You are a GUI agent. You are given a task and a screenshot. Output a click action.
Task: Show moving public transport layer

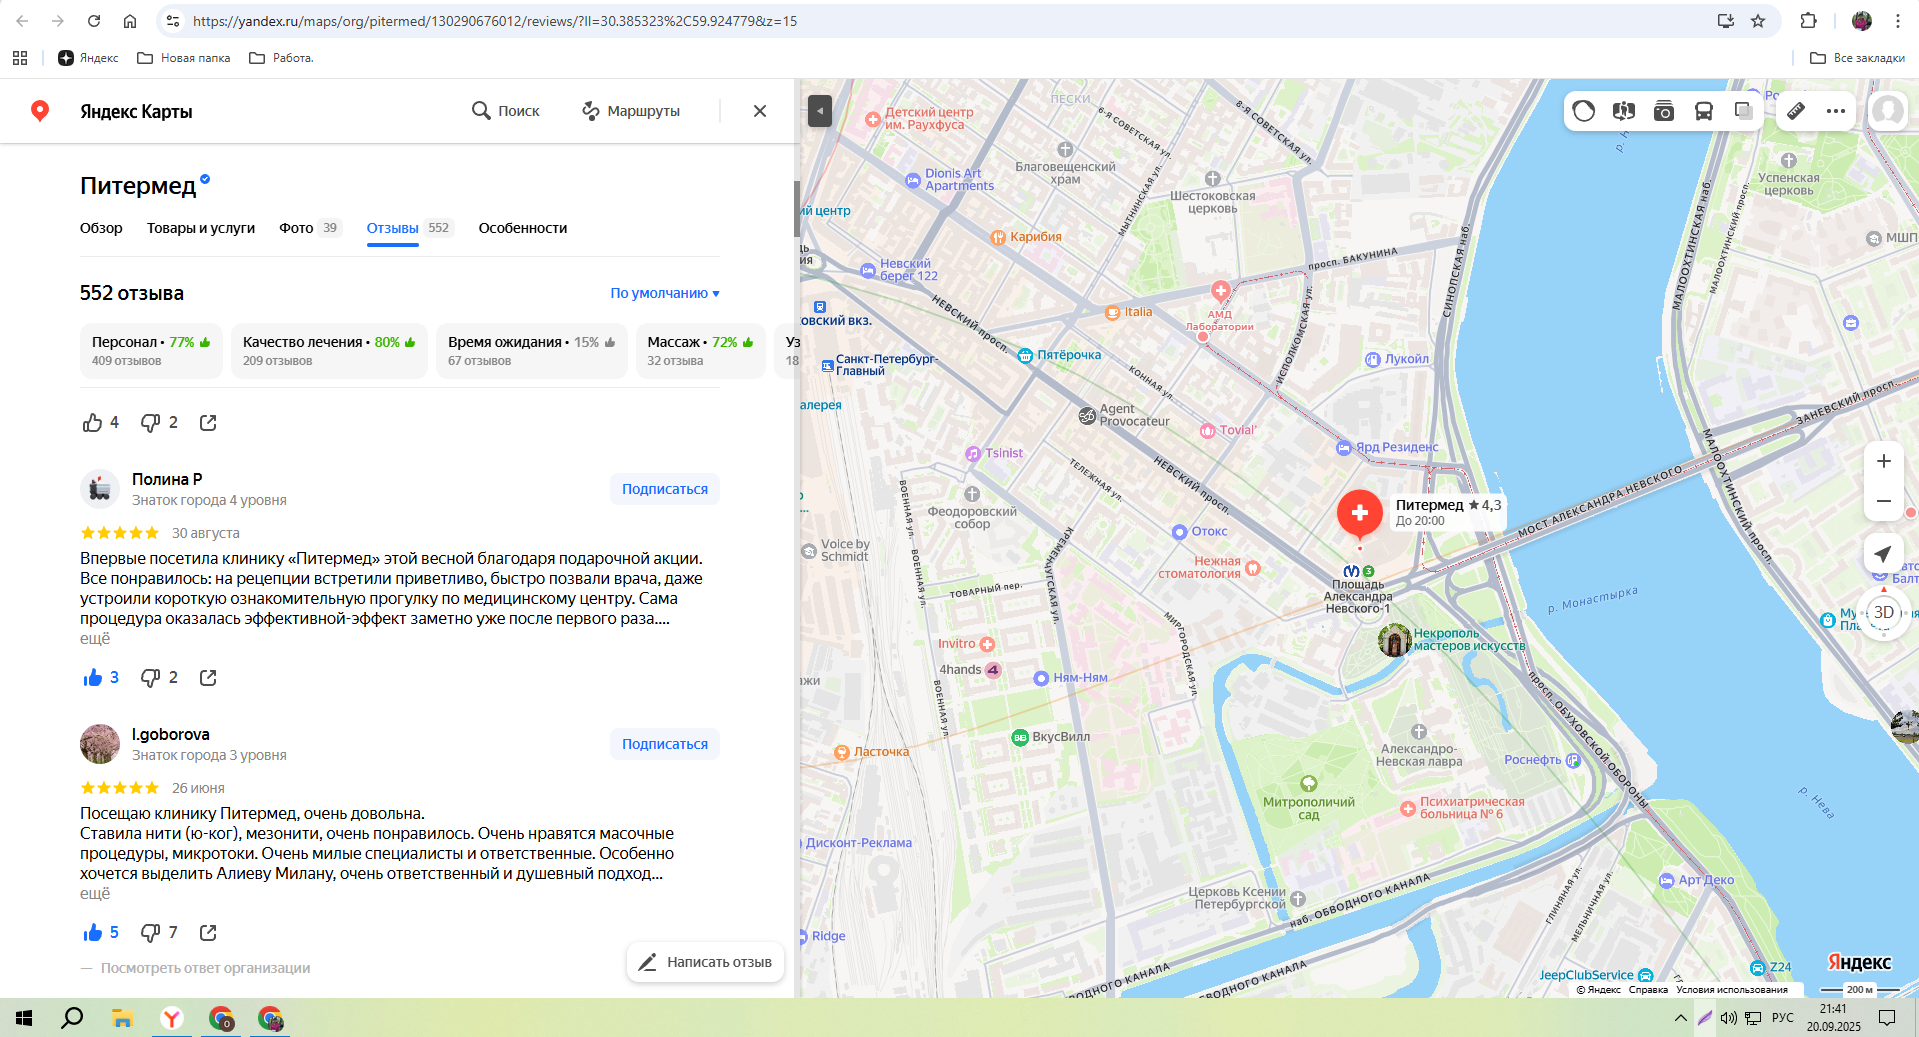click(1704, 111)
